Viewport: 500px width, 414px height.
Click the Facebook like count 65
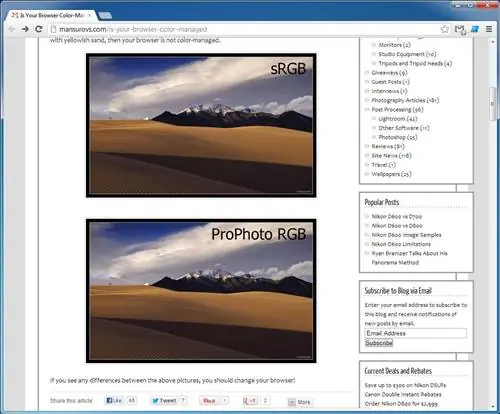132,400
